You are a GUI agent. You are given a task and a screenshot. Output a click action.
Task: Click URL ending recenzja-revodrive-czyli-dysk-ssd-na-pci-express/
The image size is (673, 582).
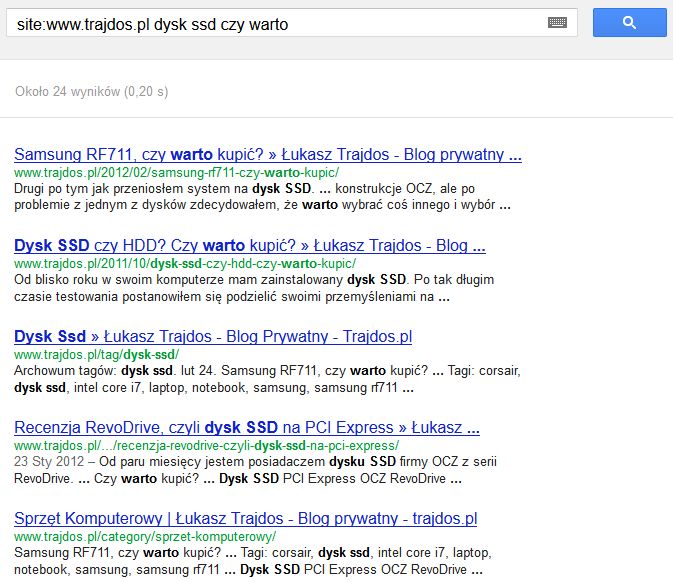pyautogui.click(x=206, y=446)
